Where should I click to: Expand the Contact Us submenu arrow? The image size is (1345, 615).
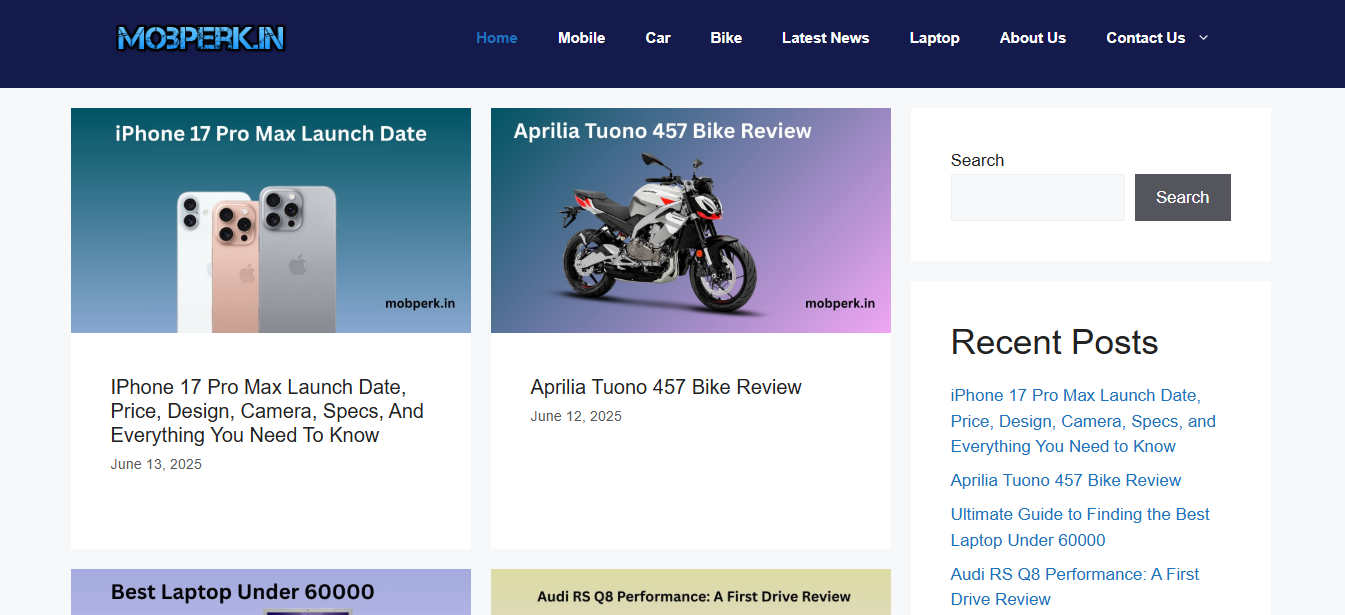pyautogui.click(x=1203, y=38)
